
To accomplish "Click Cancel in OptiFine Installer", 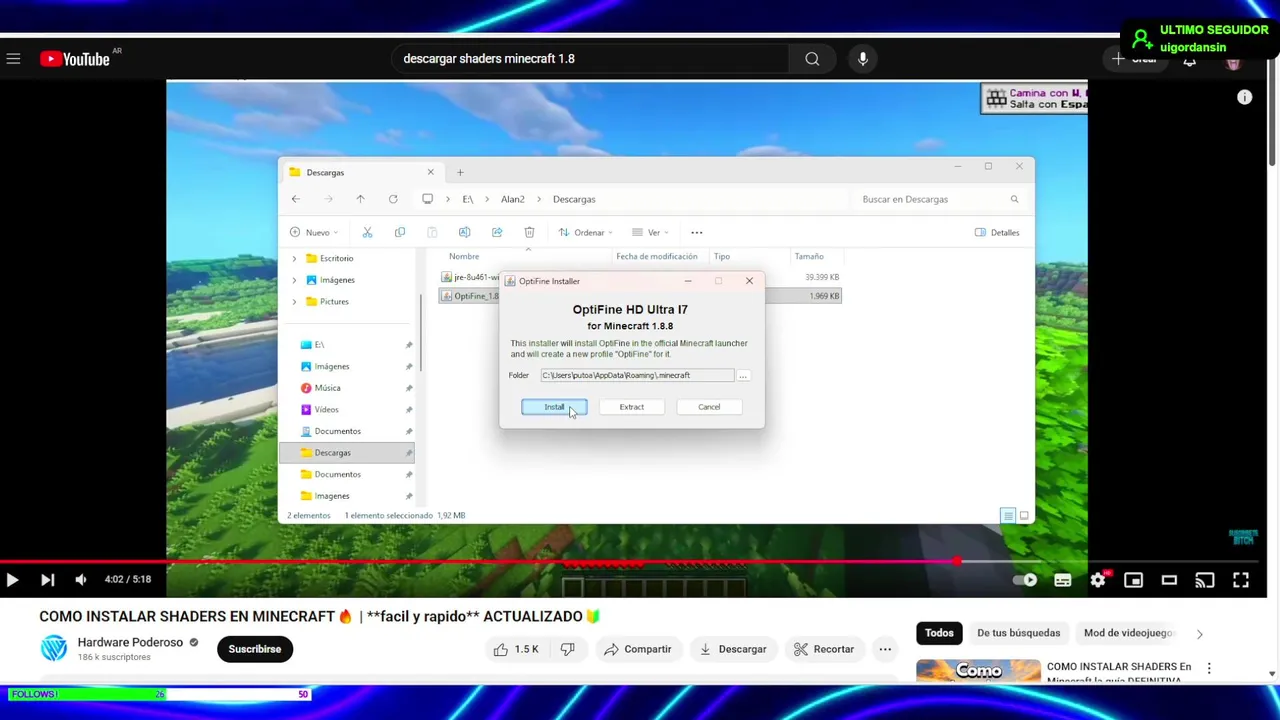I will pos(709,407).
